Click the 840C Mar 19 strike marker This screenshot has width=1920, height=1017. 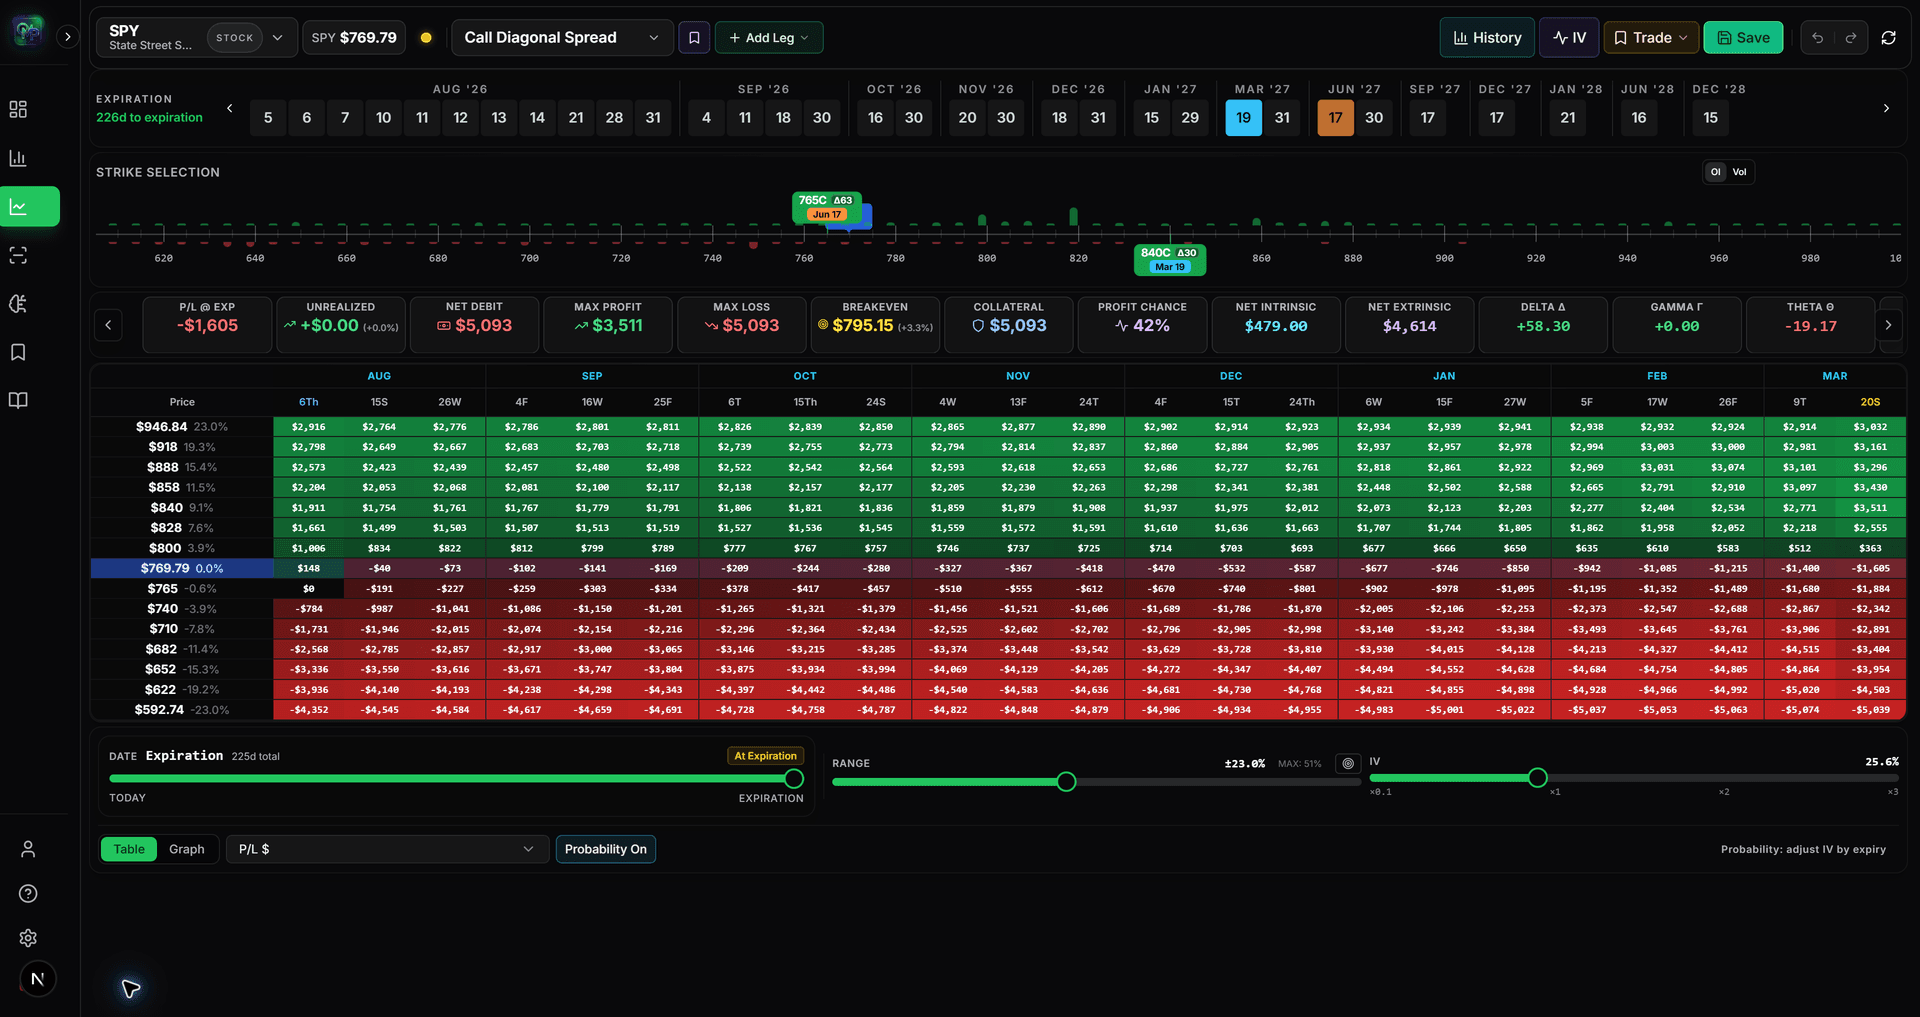(x=1169, y=259)
